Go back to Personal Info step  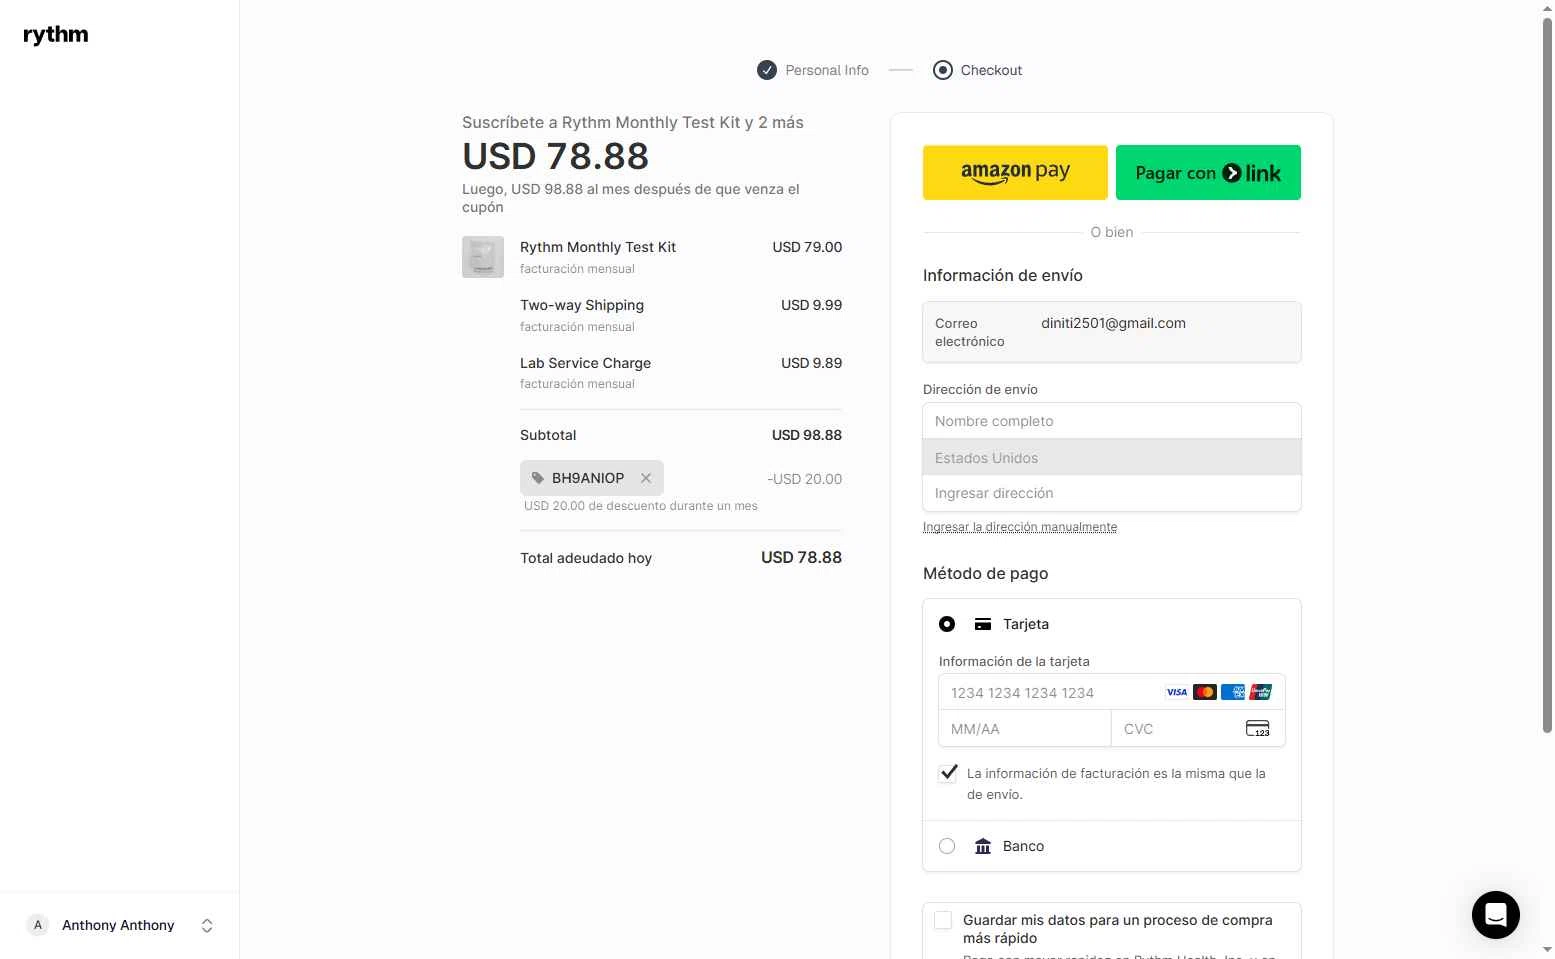pyautogui.click(x=827, y=70)
